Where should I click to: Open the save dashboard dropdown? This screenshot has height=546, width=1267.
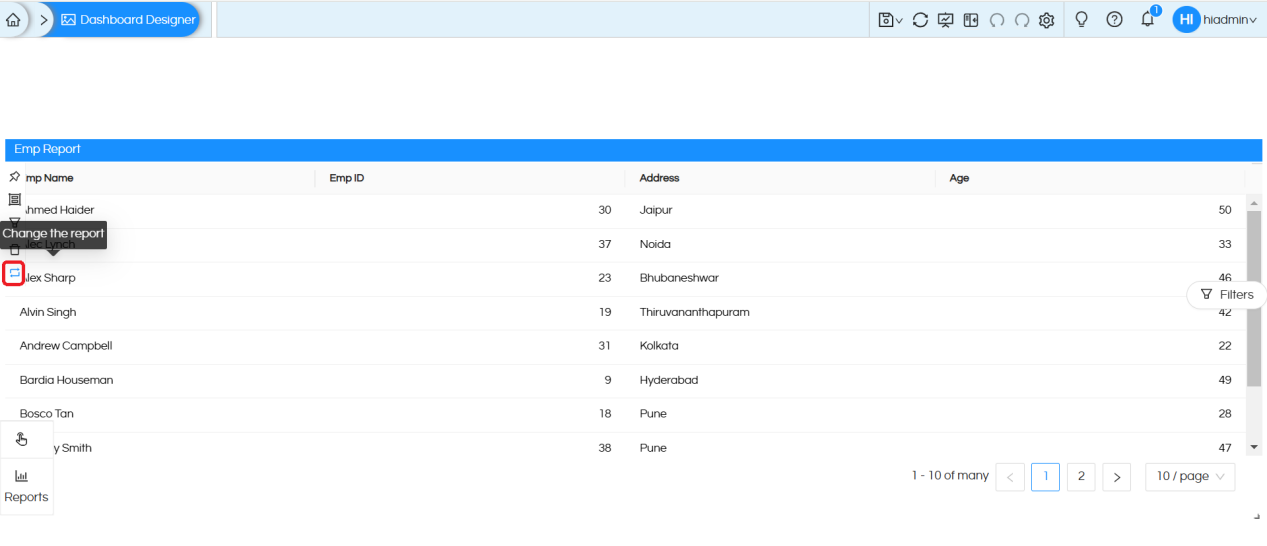890,20
